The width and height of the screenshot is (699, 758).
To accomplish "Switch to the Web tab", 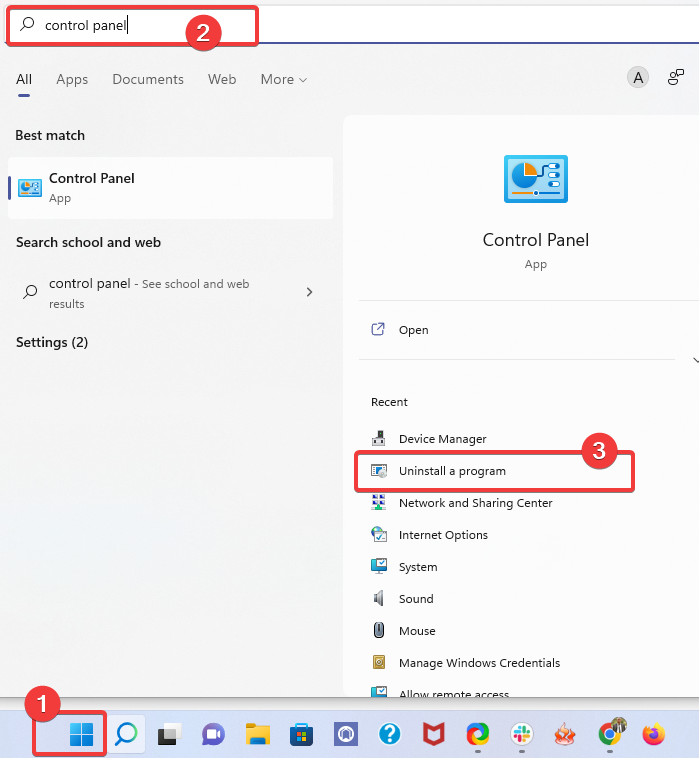I will pyautogui.click(x=222, y=79).
